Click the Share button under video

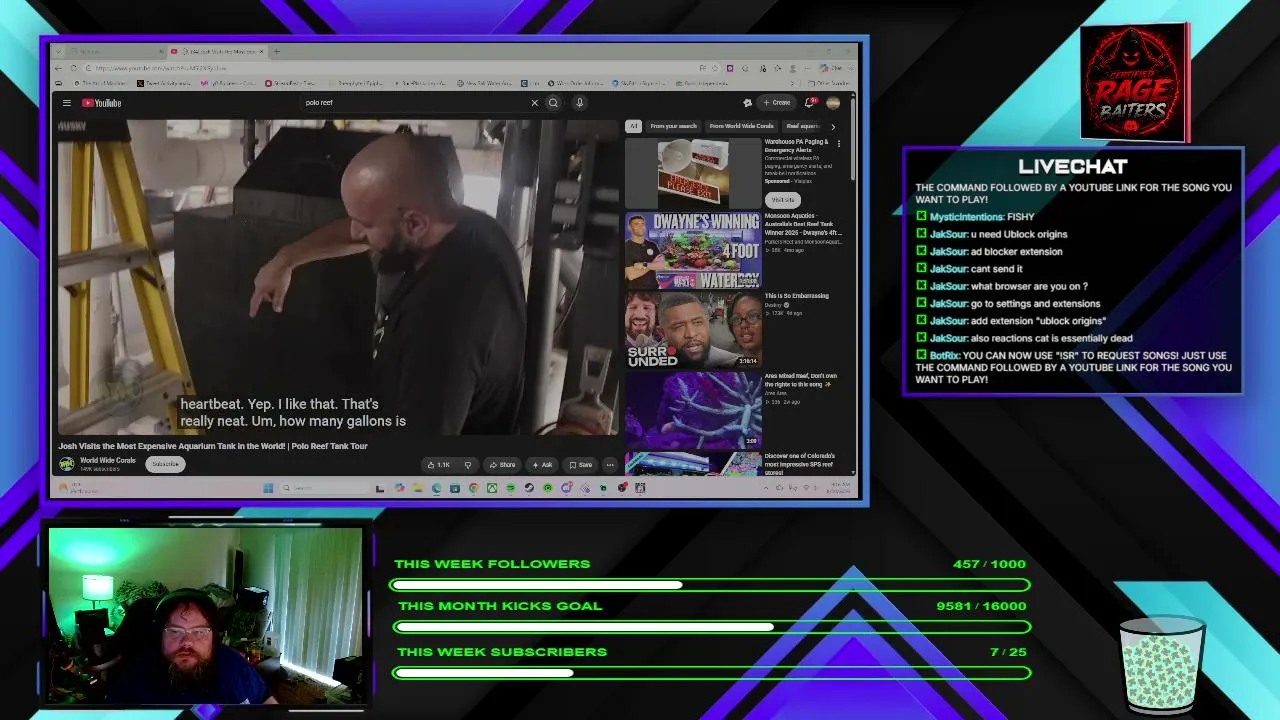coord(502,465)
